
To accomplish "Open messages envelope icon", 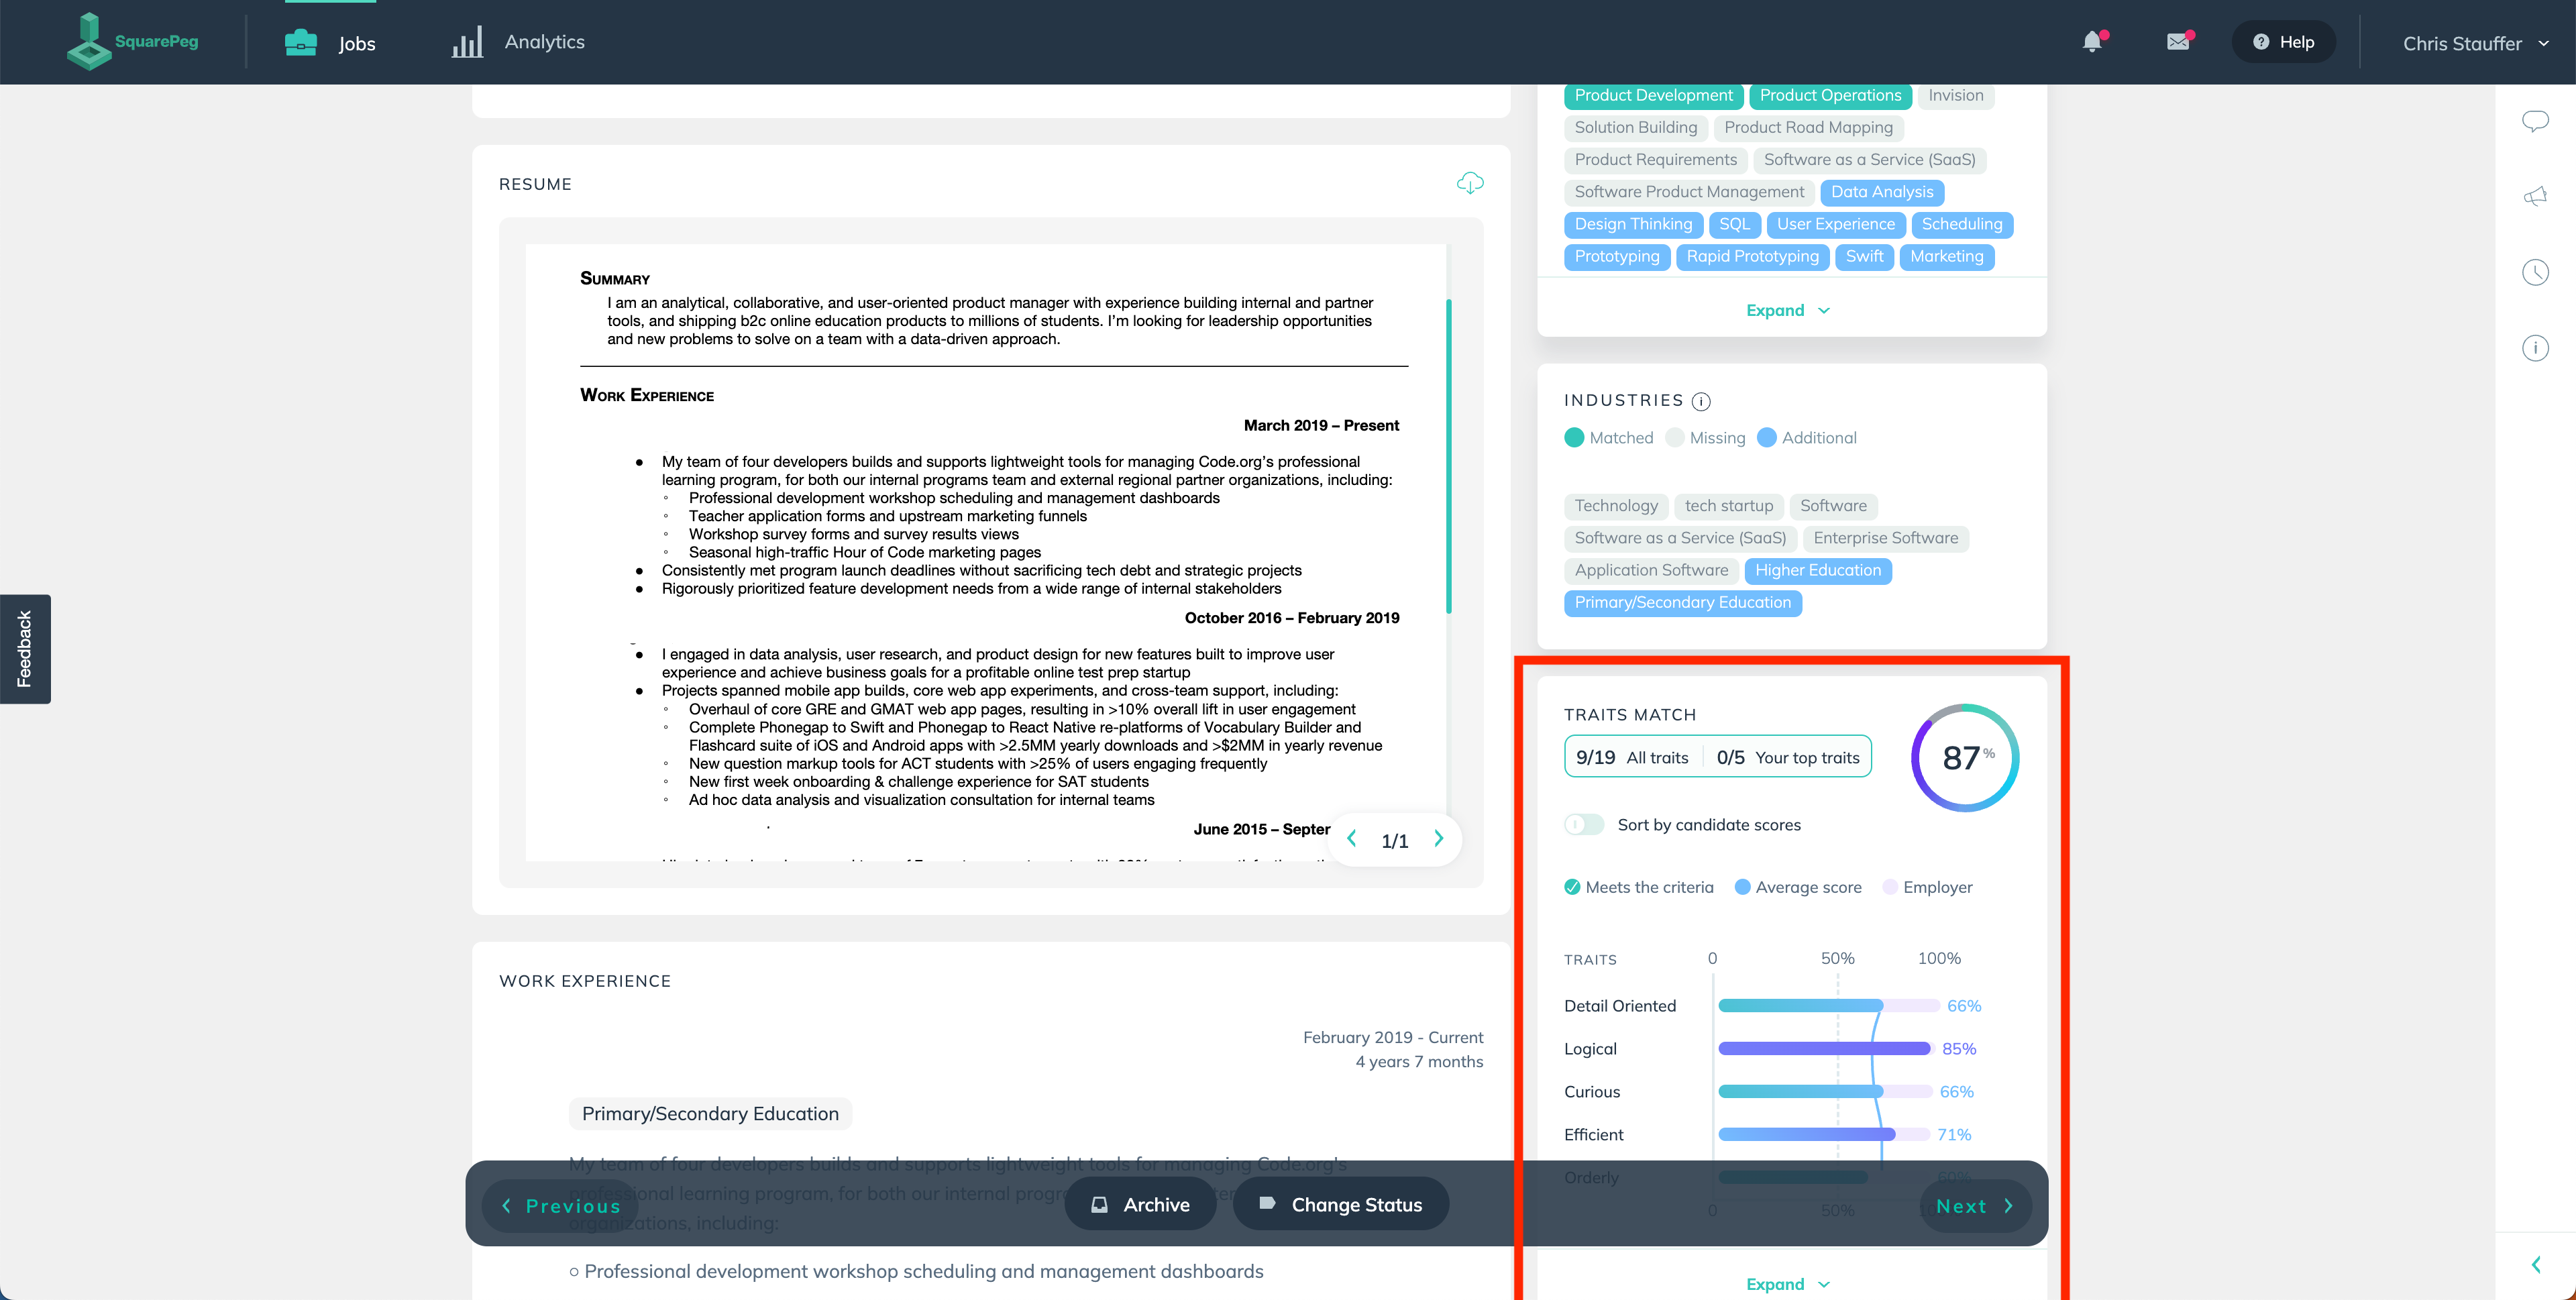I will (x=2178, y=41).
